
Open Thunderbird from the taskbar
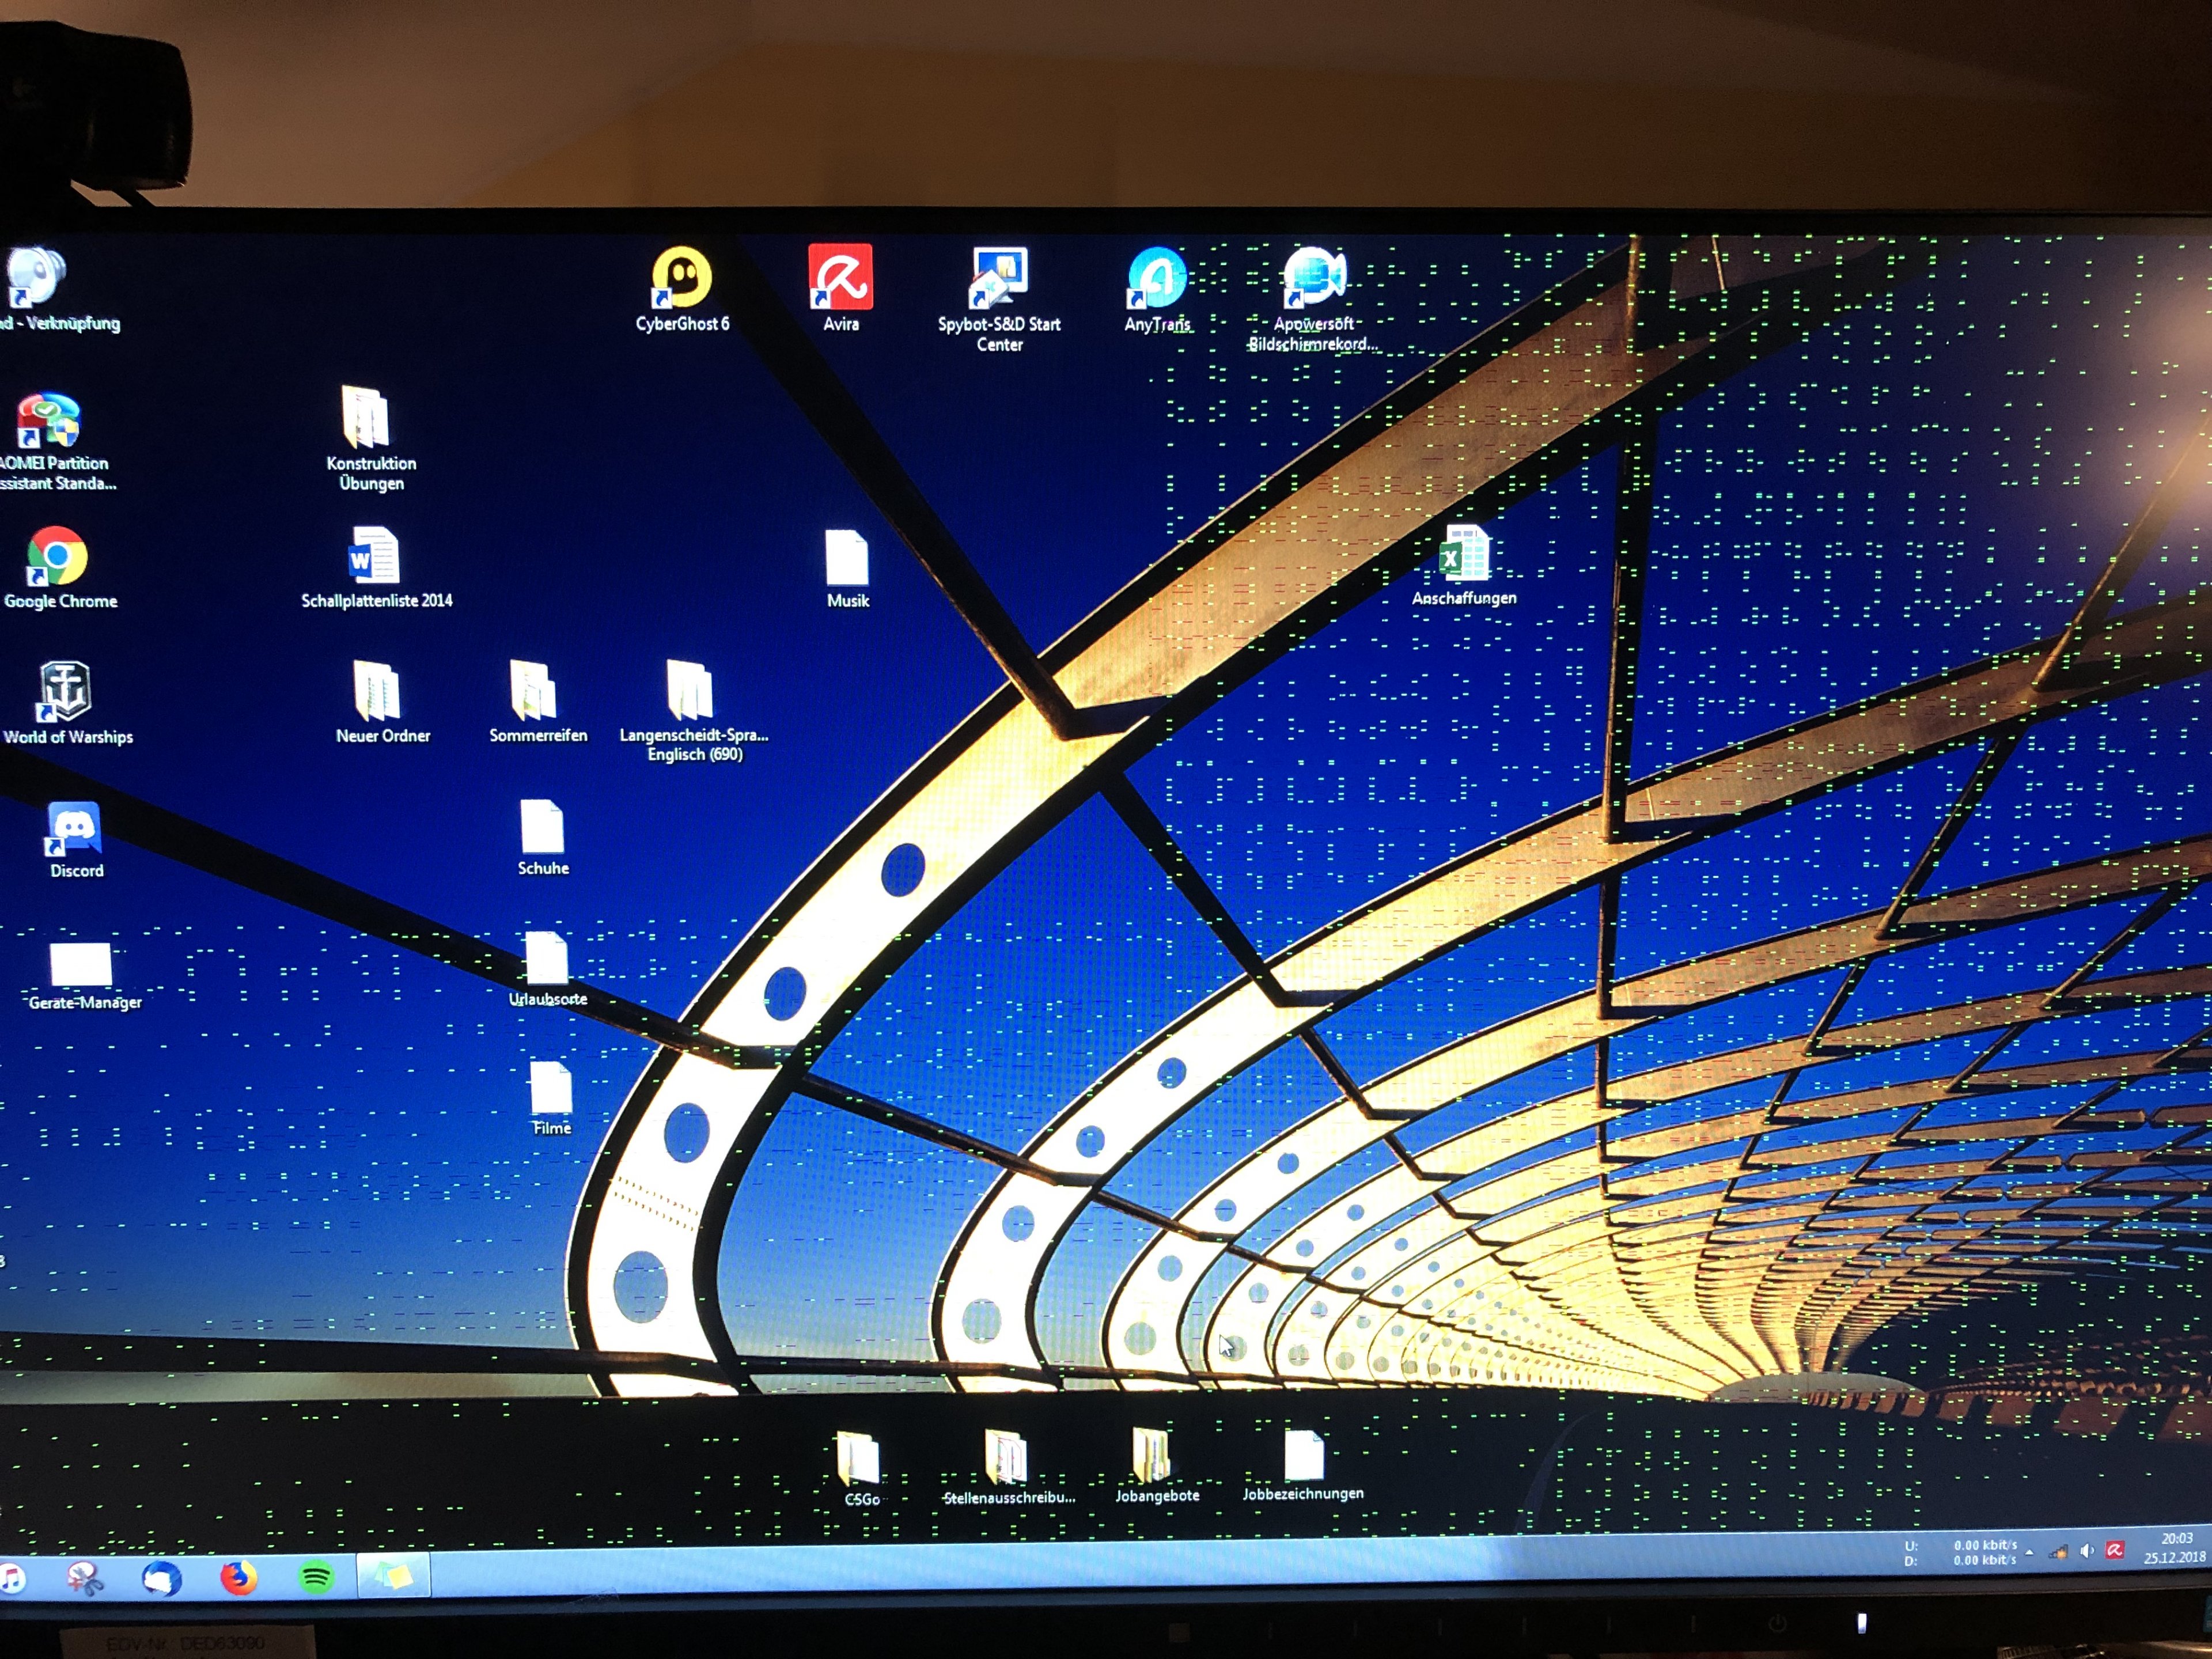(161, 1579)
